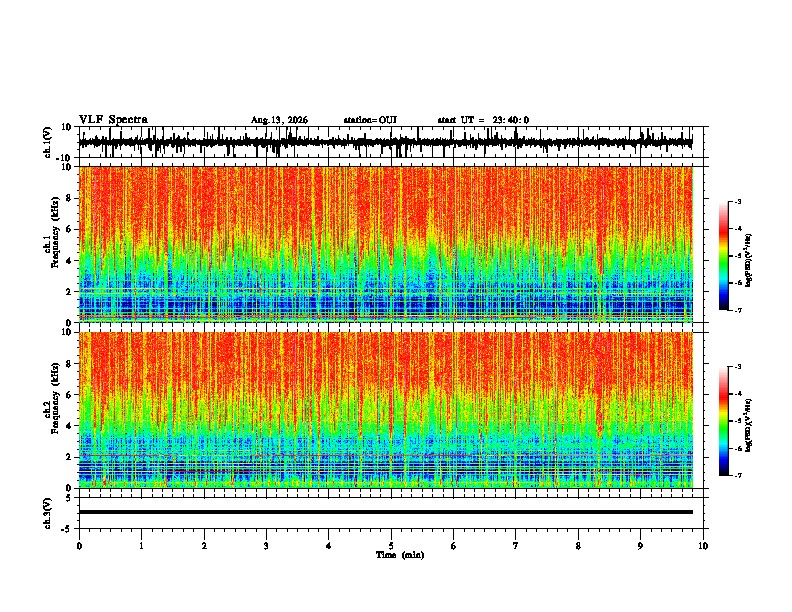Click the "-7" value on ch.2 colorbar
The width and height of the screenshot is (792, 612).
tap(737, 476)
